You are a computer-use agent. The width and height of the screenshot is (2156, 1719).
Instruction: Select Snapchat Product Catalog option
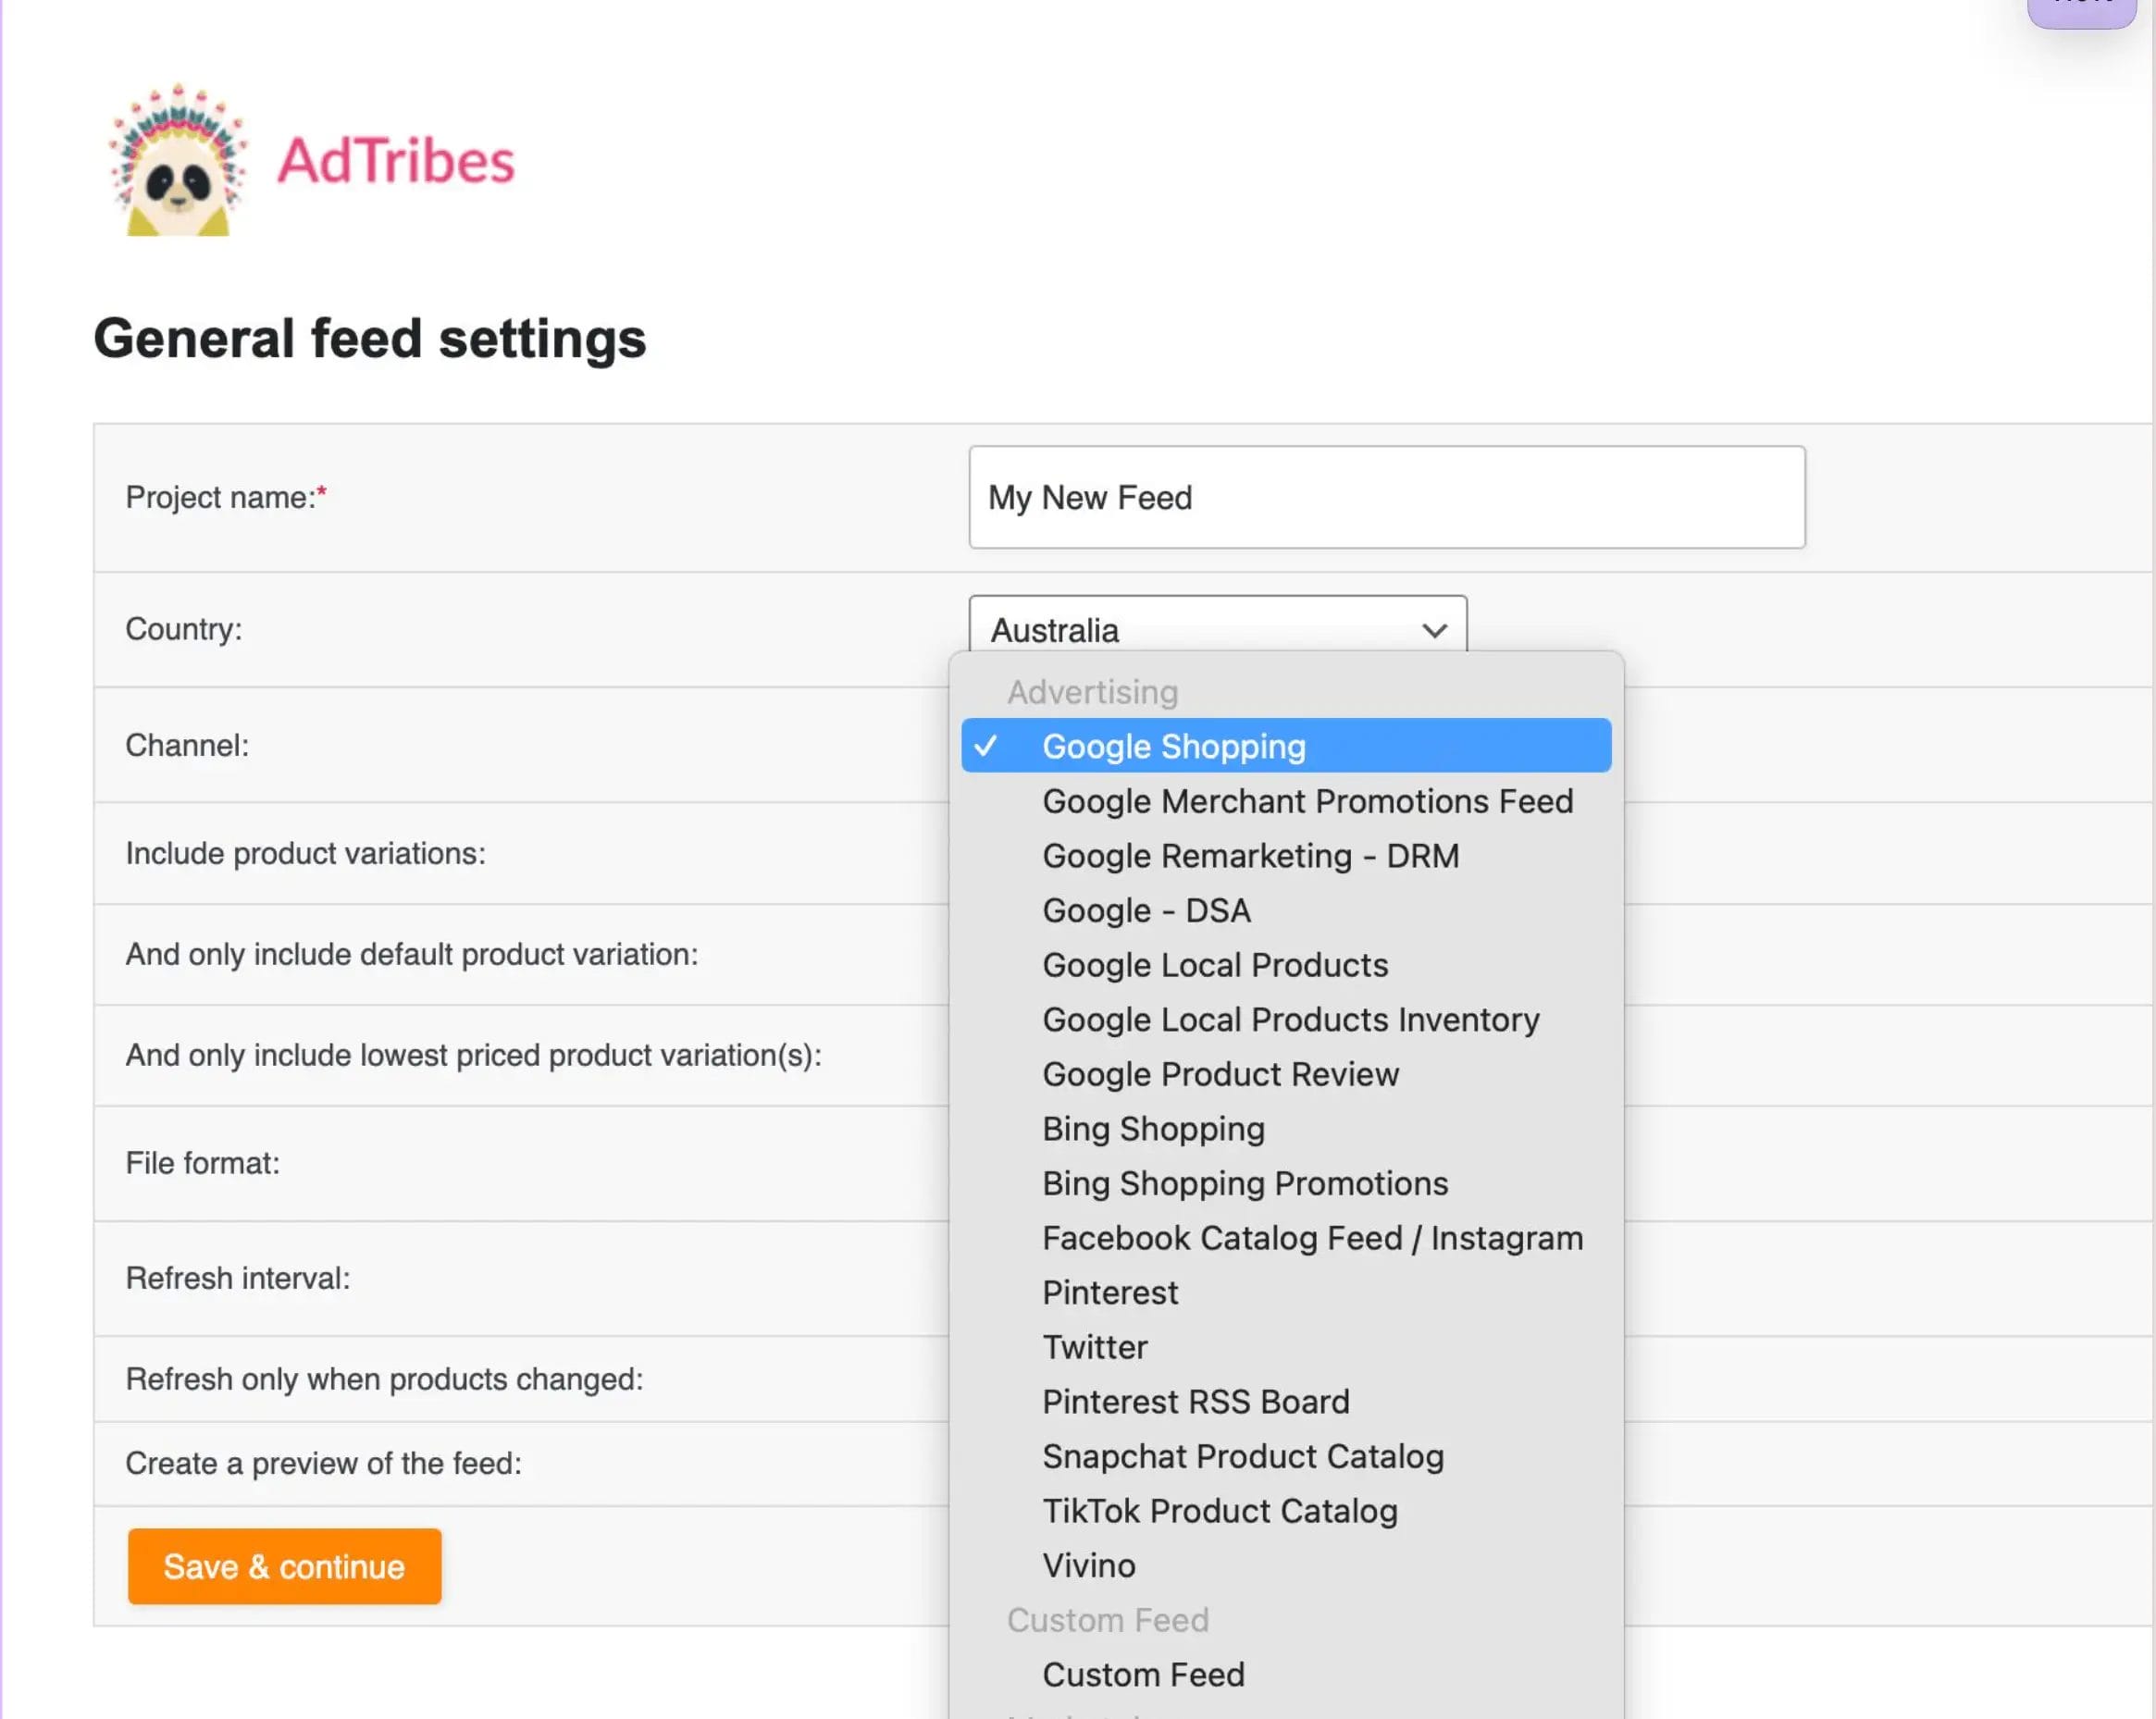coord(1243,1456)
